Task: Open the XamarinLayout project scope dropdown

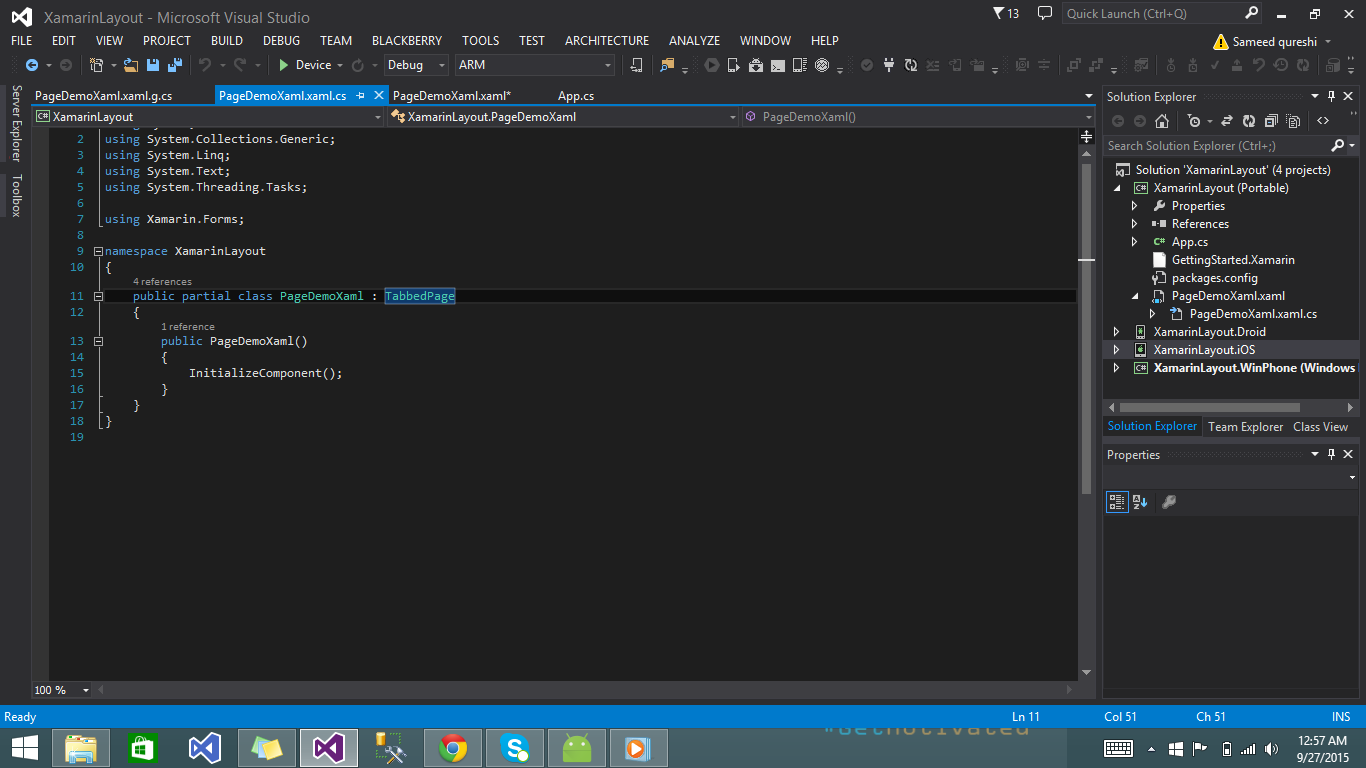Action: point(208,117)
